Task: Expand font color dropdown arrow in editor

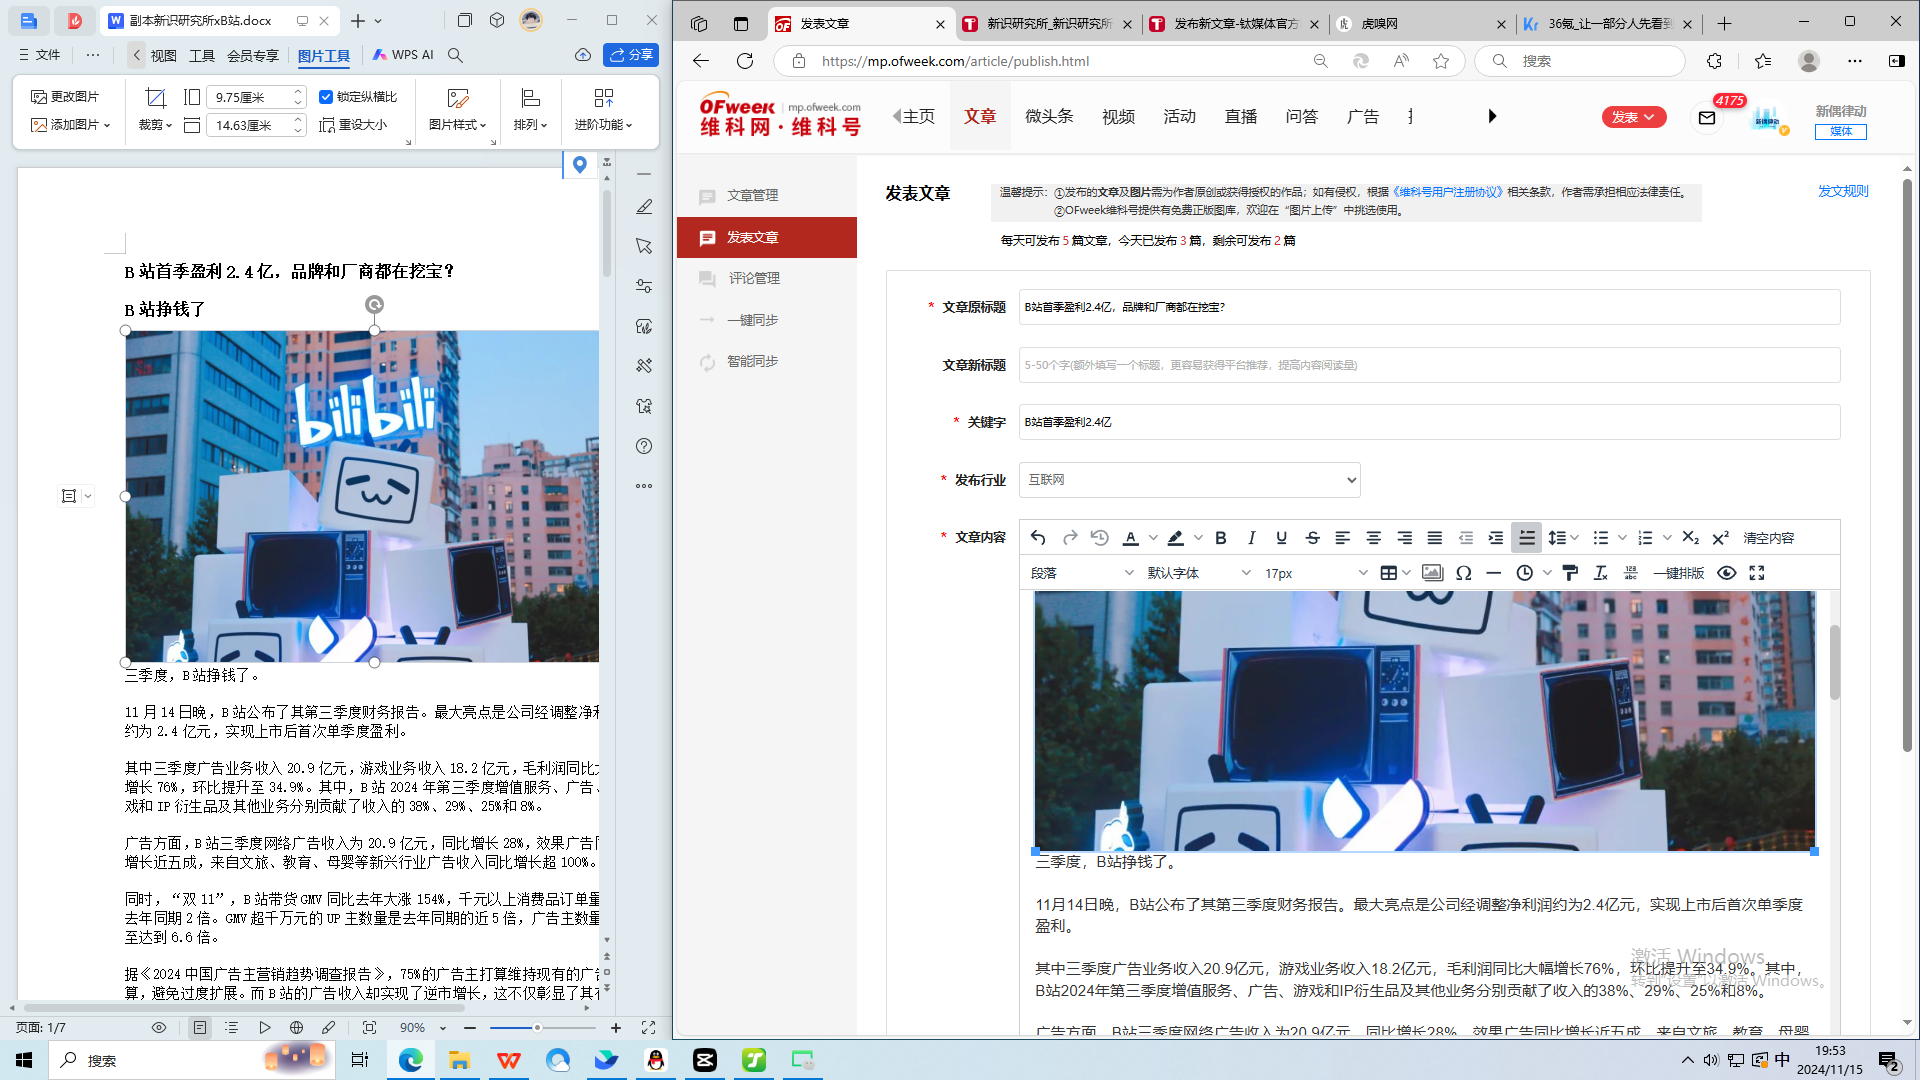Action: (x=1153, y=538)
